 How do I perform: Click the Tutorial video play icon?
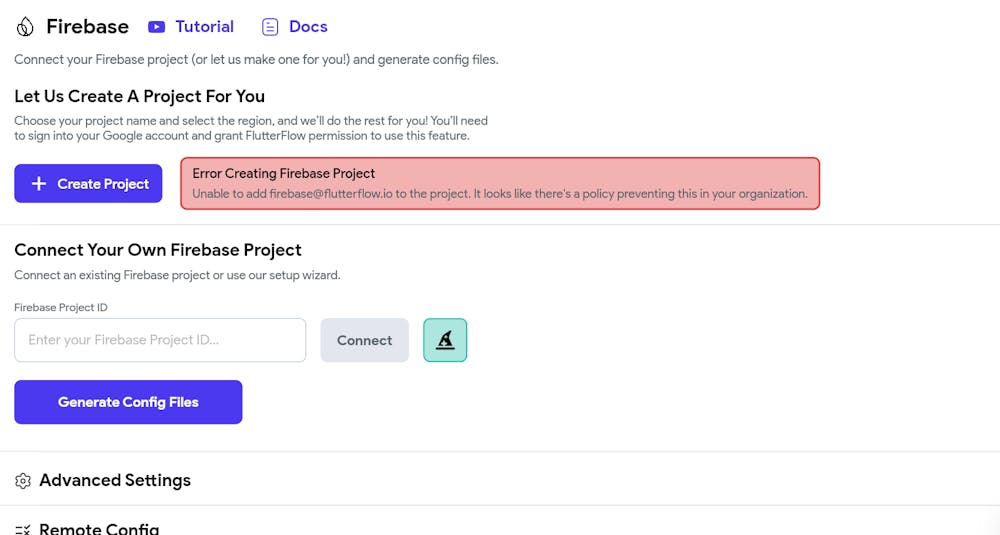pos(156,27)
